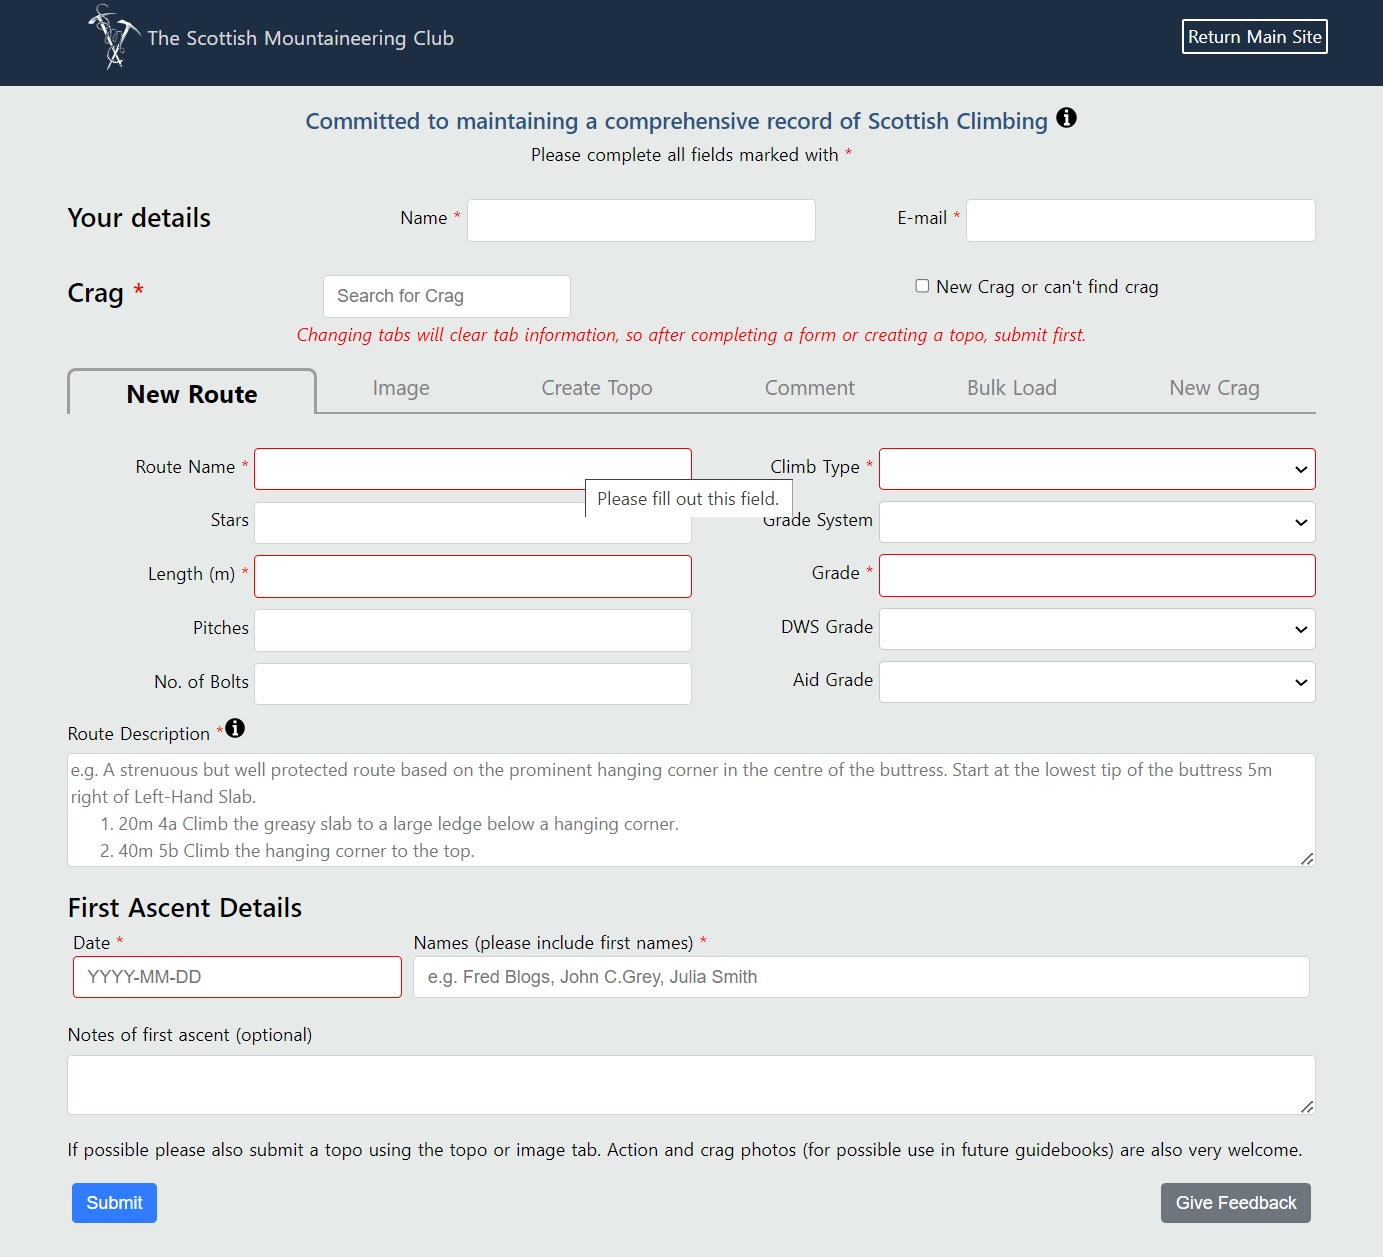The image size is (1383, 1257).
Task: Click the Scottish Mountaineering Club logo icon
Action: pos(114,37)
